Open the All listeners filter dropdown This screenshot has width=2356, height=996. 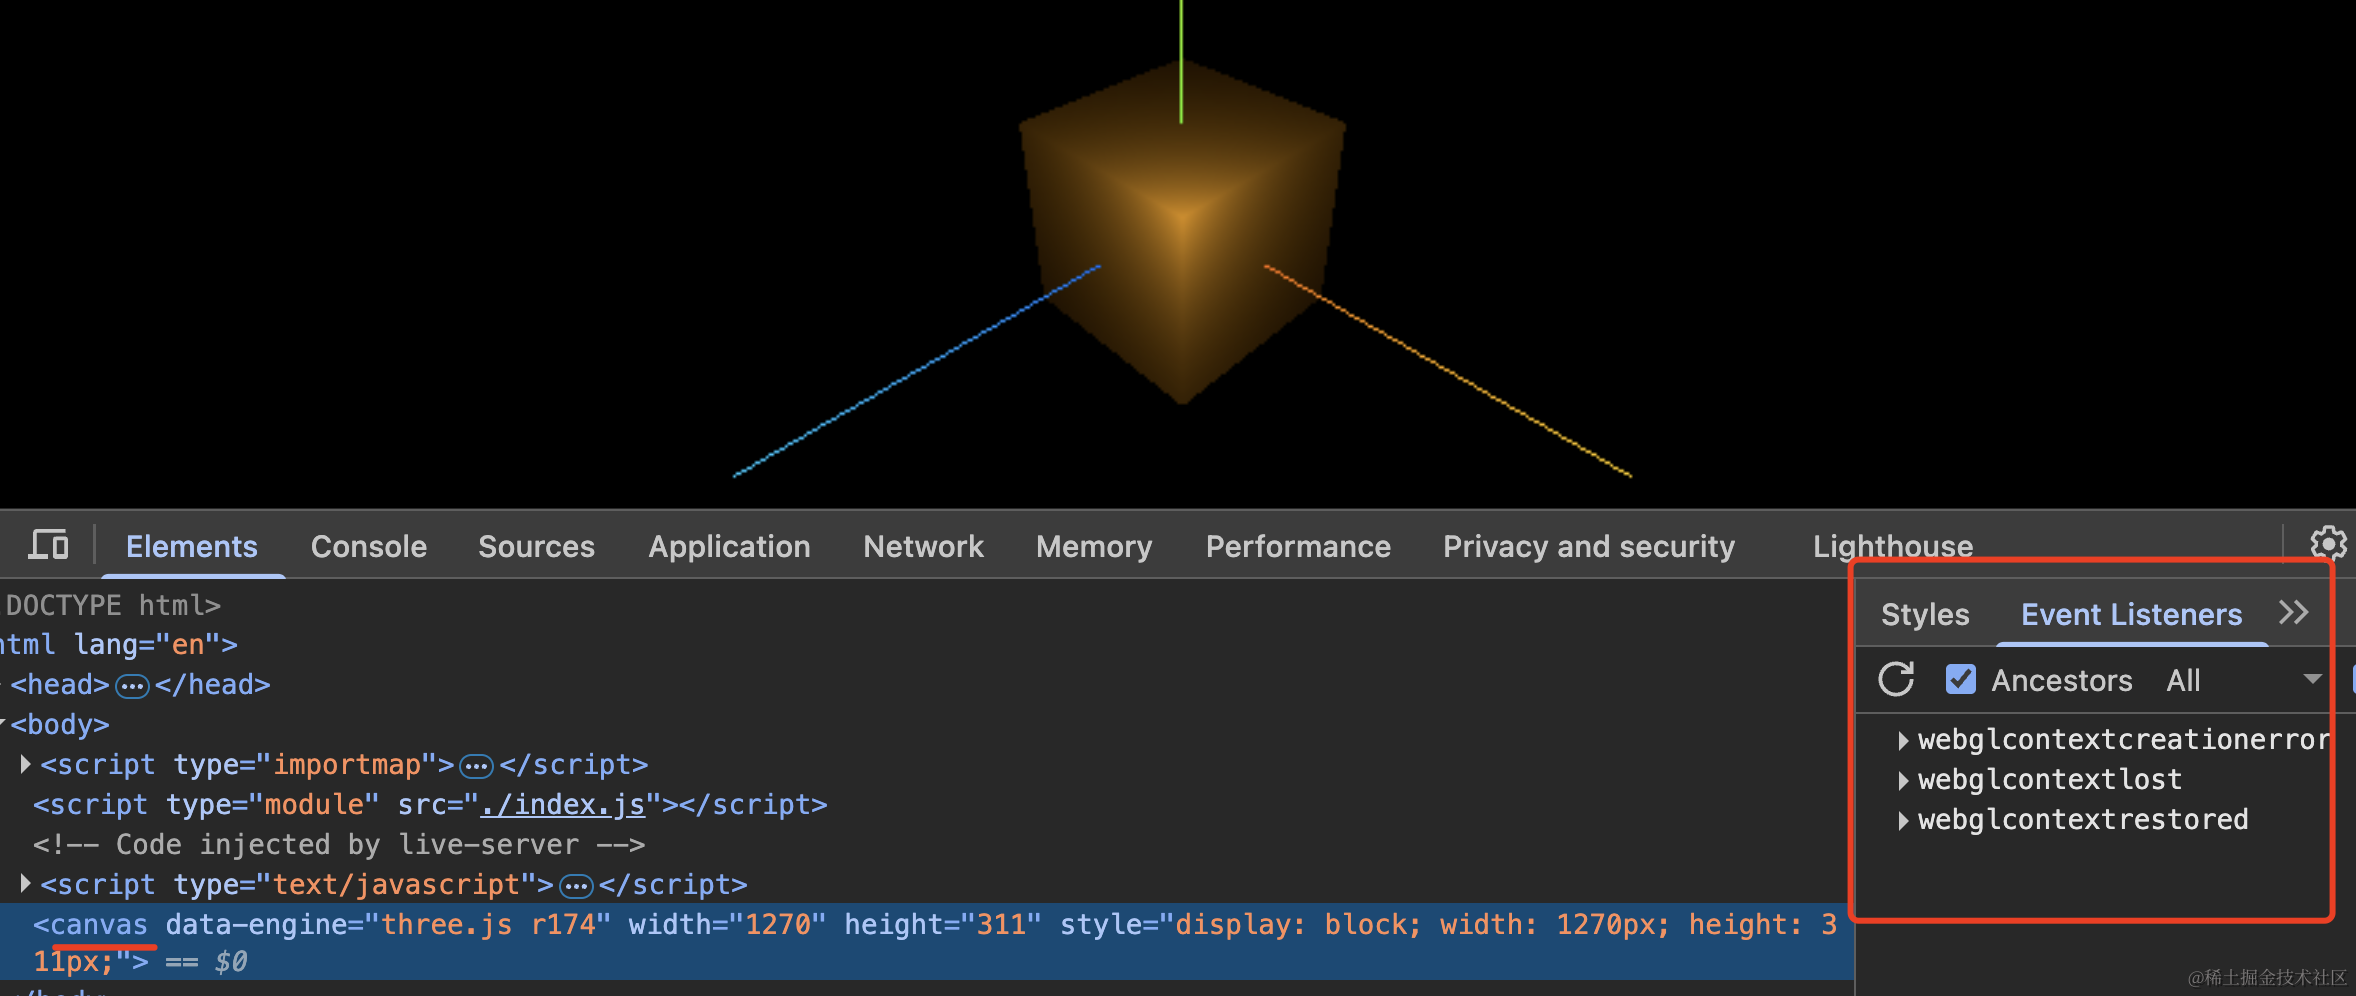pyautogui.click(x=2243, y=680)
